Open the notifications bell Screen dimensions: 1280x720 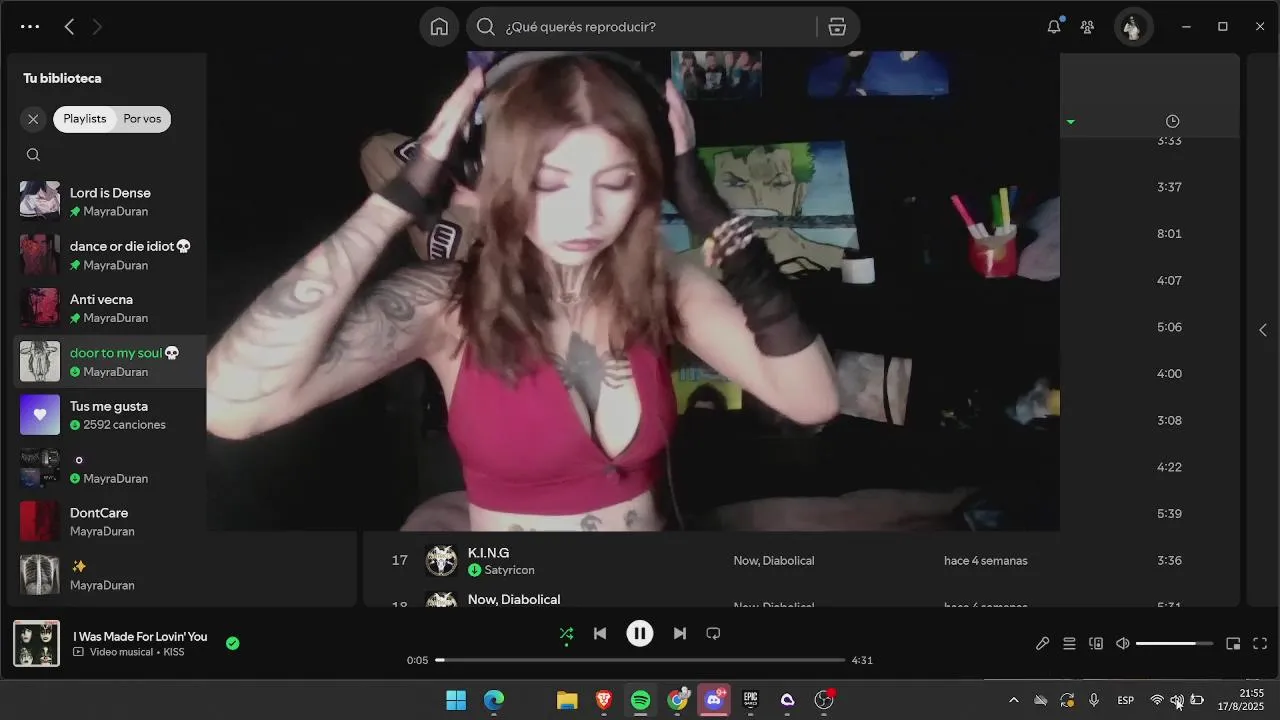pos(1054,27)
